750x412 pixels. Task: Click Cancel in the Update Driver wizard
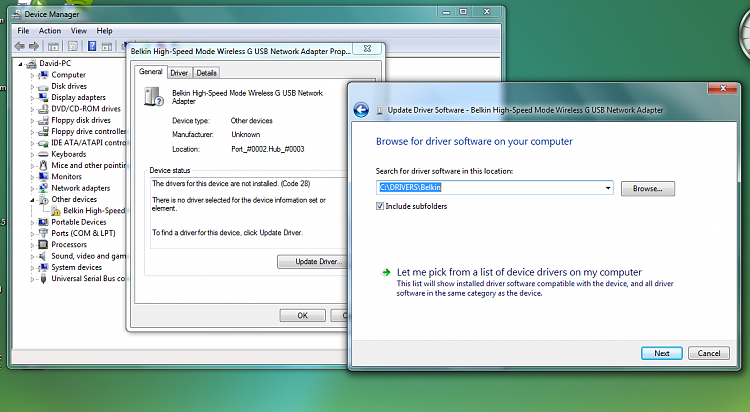[x=709, y=353]
